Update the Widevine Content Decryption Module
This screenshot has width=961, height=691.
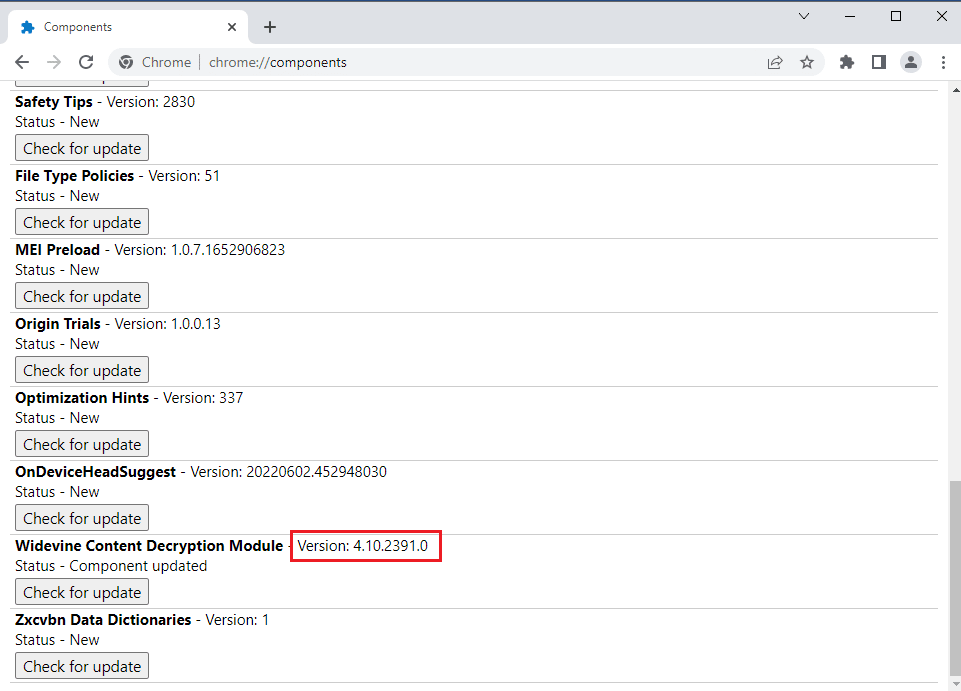coord(82,592)
